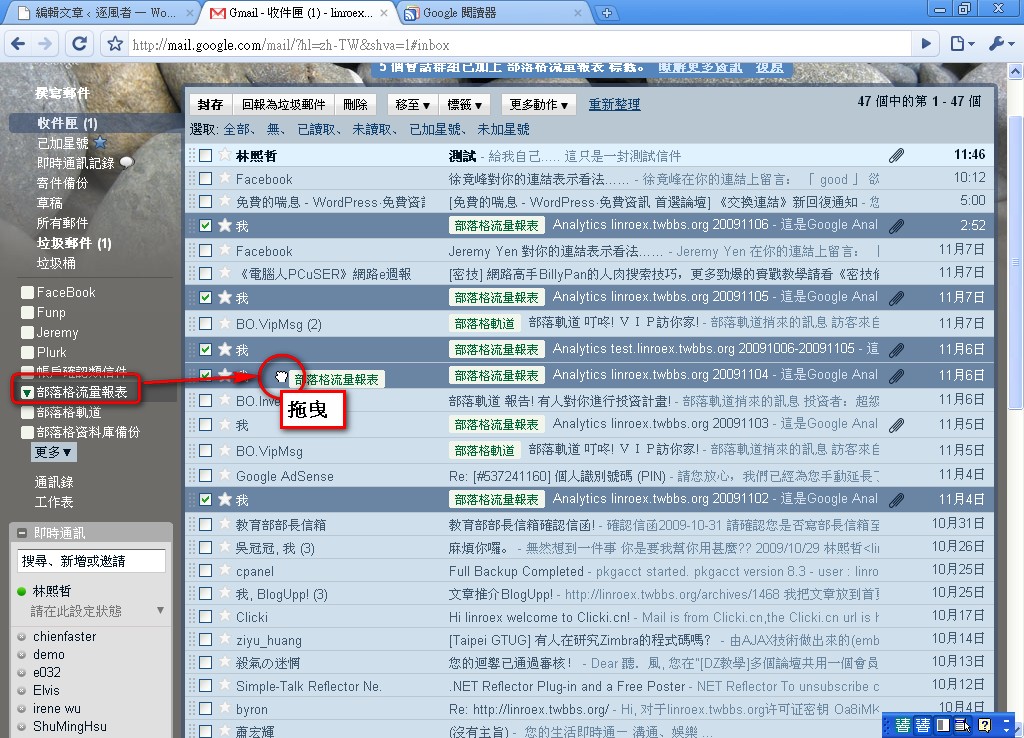Image resolution: width=1024 pixels, height=738 pixels.
Task: Click the 封存 archive button
Action: [x=210, y=104]
